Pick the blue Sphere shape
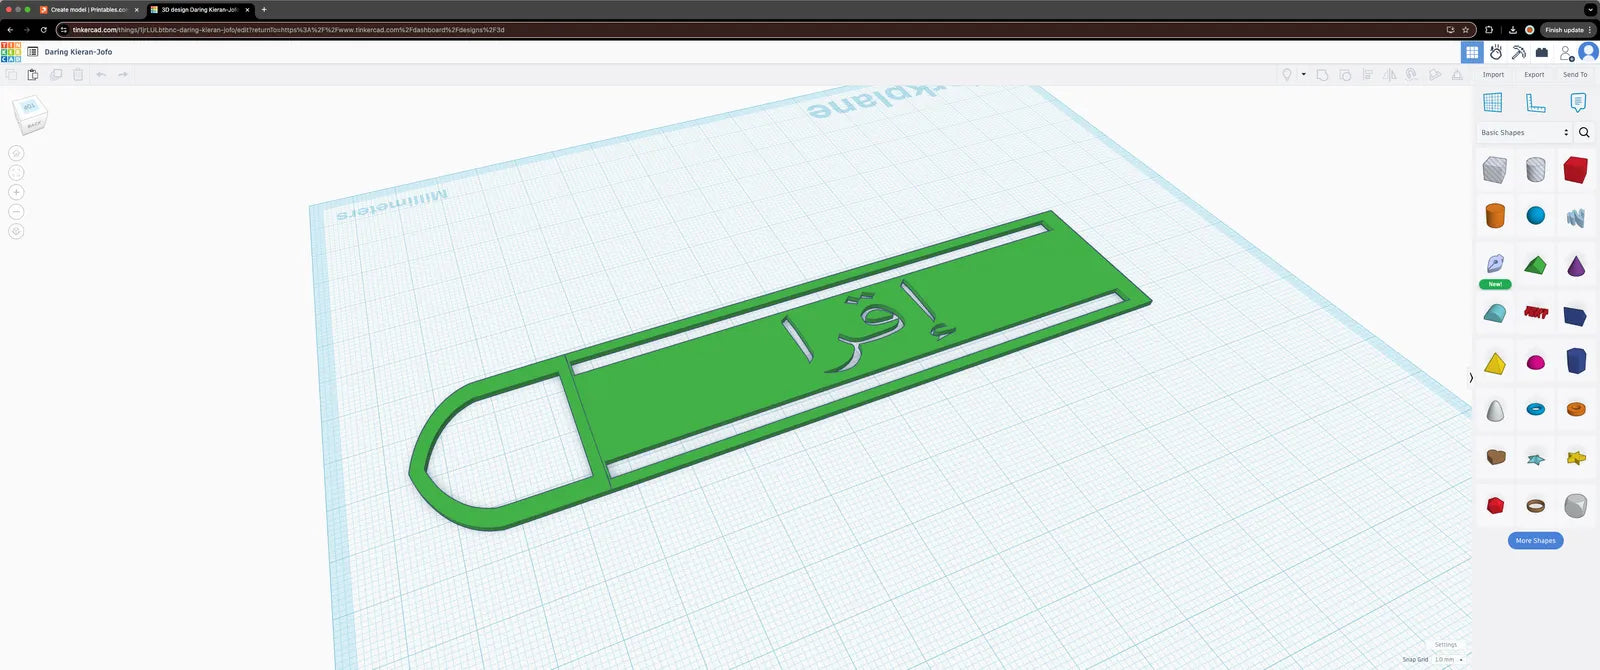 pos(1536,216)
